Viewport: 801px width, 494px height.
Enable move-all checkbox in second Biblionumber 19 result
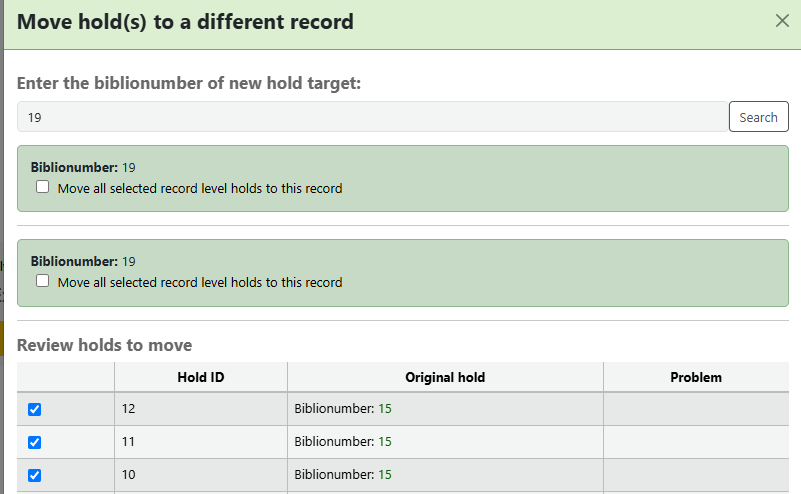tap(43, 281)
